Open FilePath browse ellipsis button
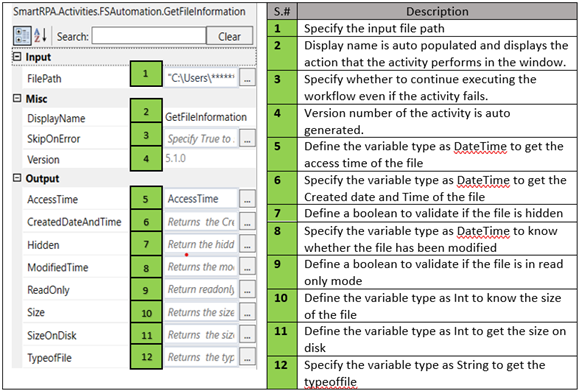This screenshot has height=391, width=582. coord(247,78)
